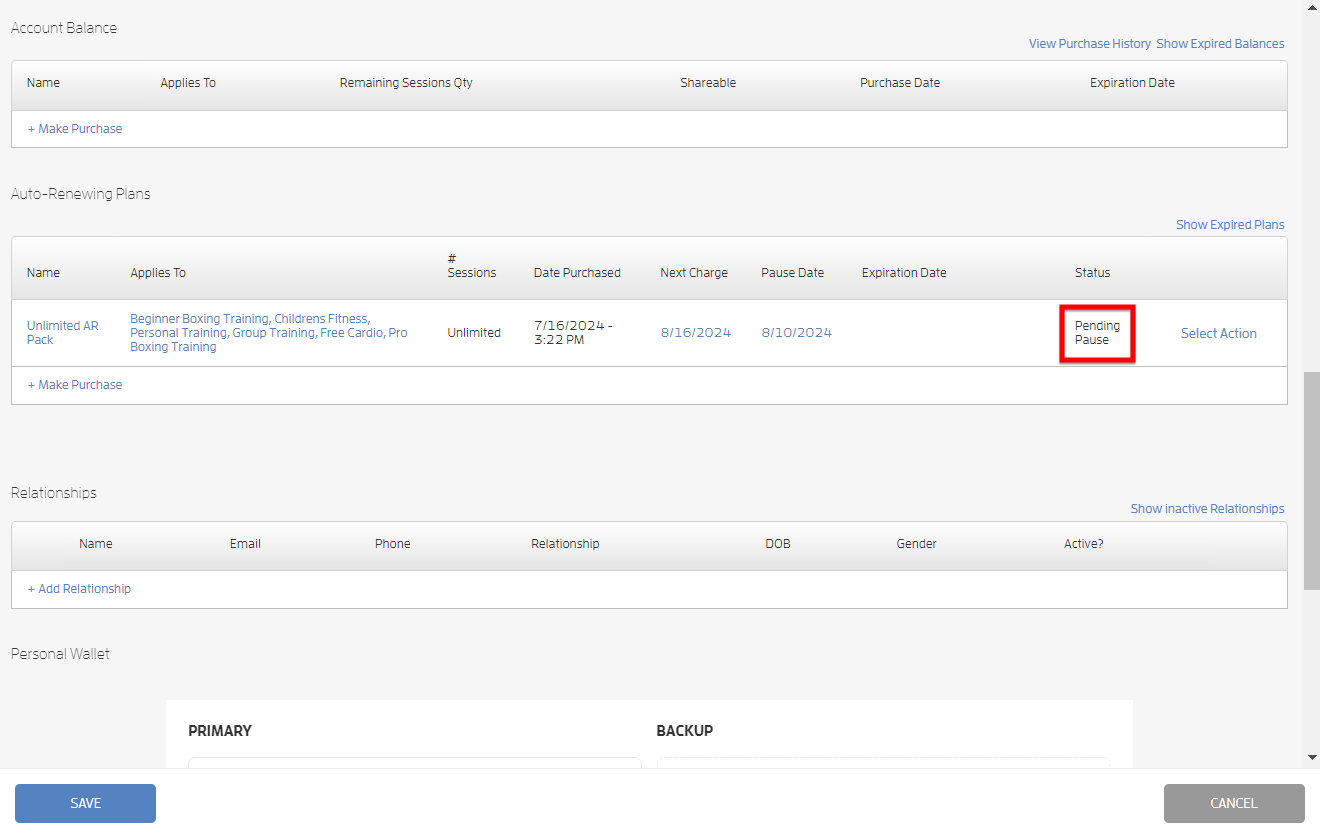Screen dimensions: 1320x834
Task: Click the 7/16/2024 - 3:22 PM purchase date
Action: [574, 333]
